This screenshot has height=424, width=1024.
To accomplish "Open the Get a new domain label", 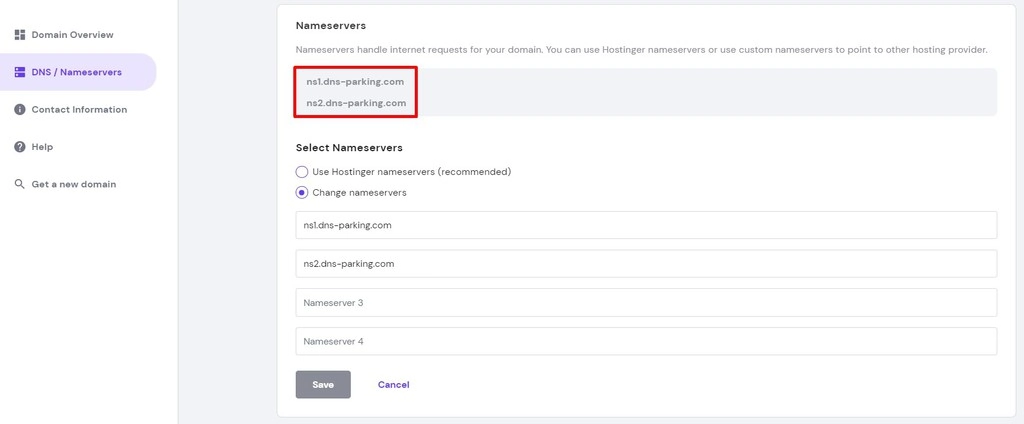I will coord(73,184).
